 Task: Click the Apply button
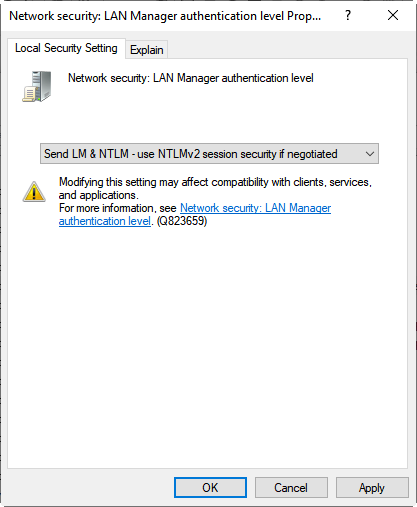[x=372, y=487]
